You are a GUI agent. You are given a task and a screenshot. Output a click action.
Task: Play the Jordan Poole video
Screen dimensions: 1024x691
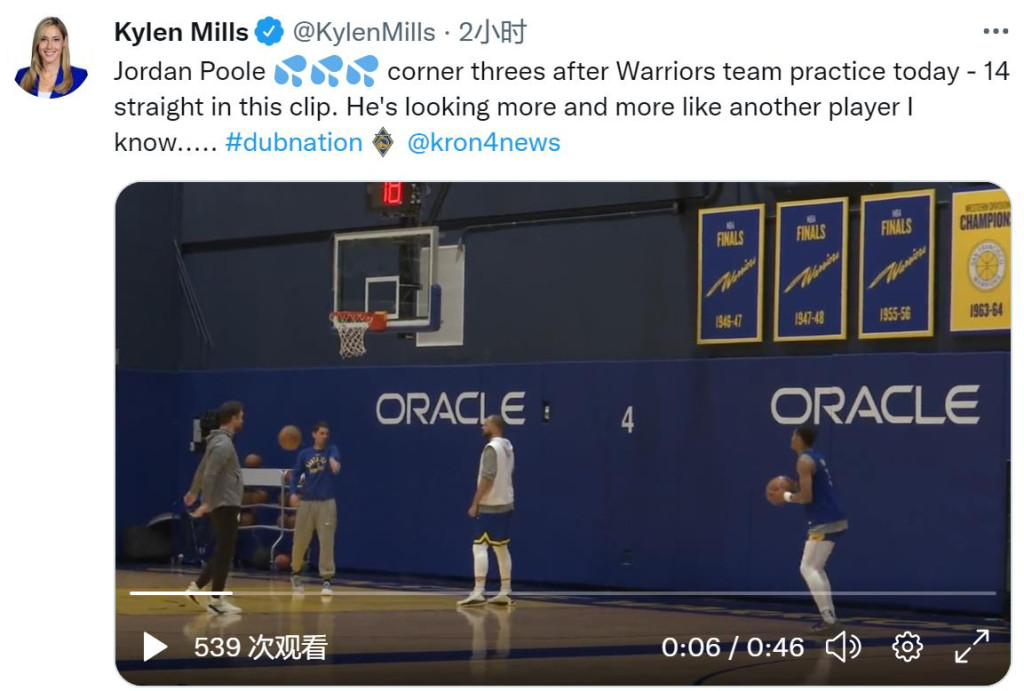click(155, 647)
